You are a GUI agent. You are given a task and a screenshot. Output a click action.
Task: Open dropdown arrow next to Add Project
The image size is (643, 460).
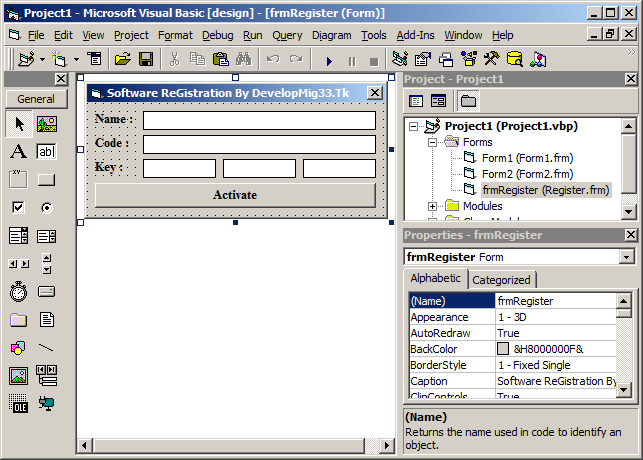point(43,59)
